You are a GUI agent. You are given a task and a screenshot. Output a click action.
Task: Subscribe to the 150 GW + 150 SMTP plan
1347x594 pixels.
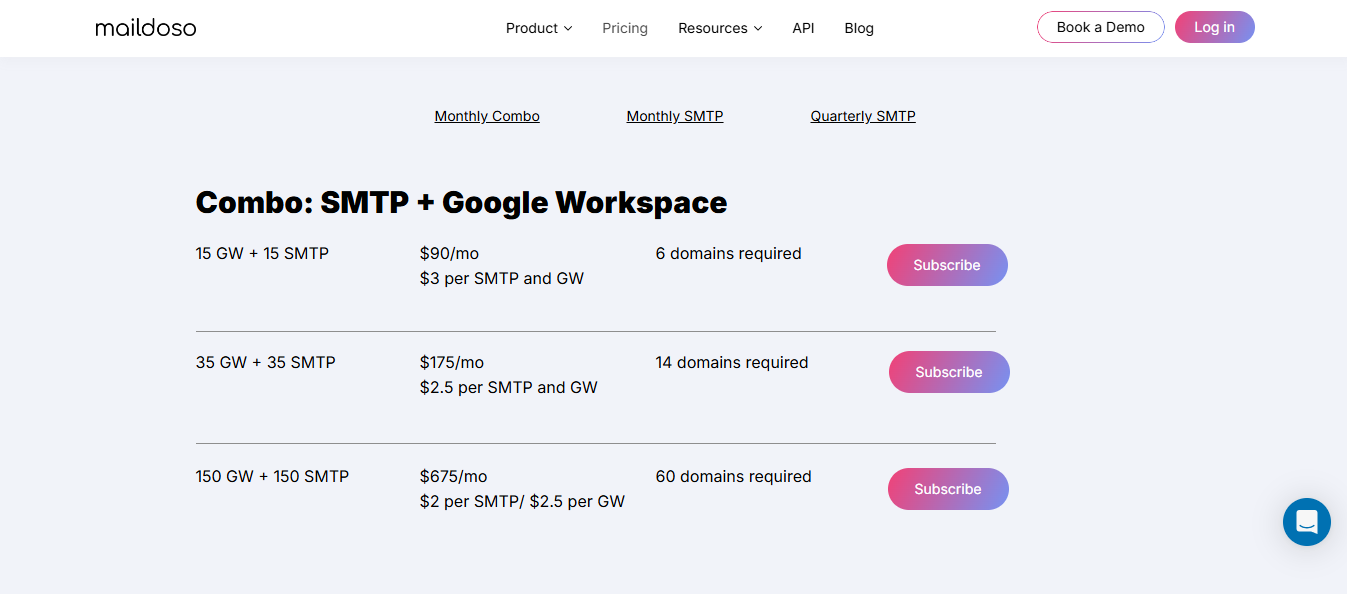(x=948, y=489)
